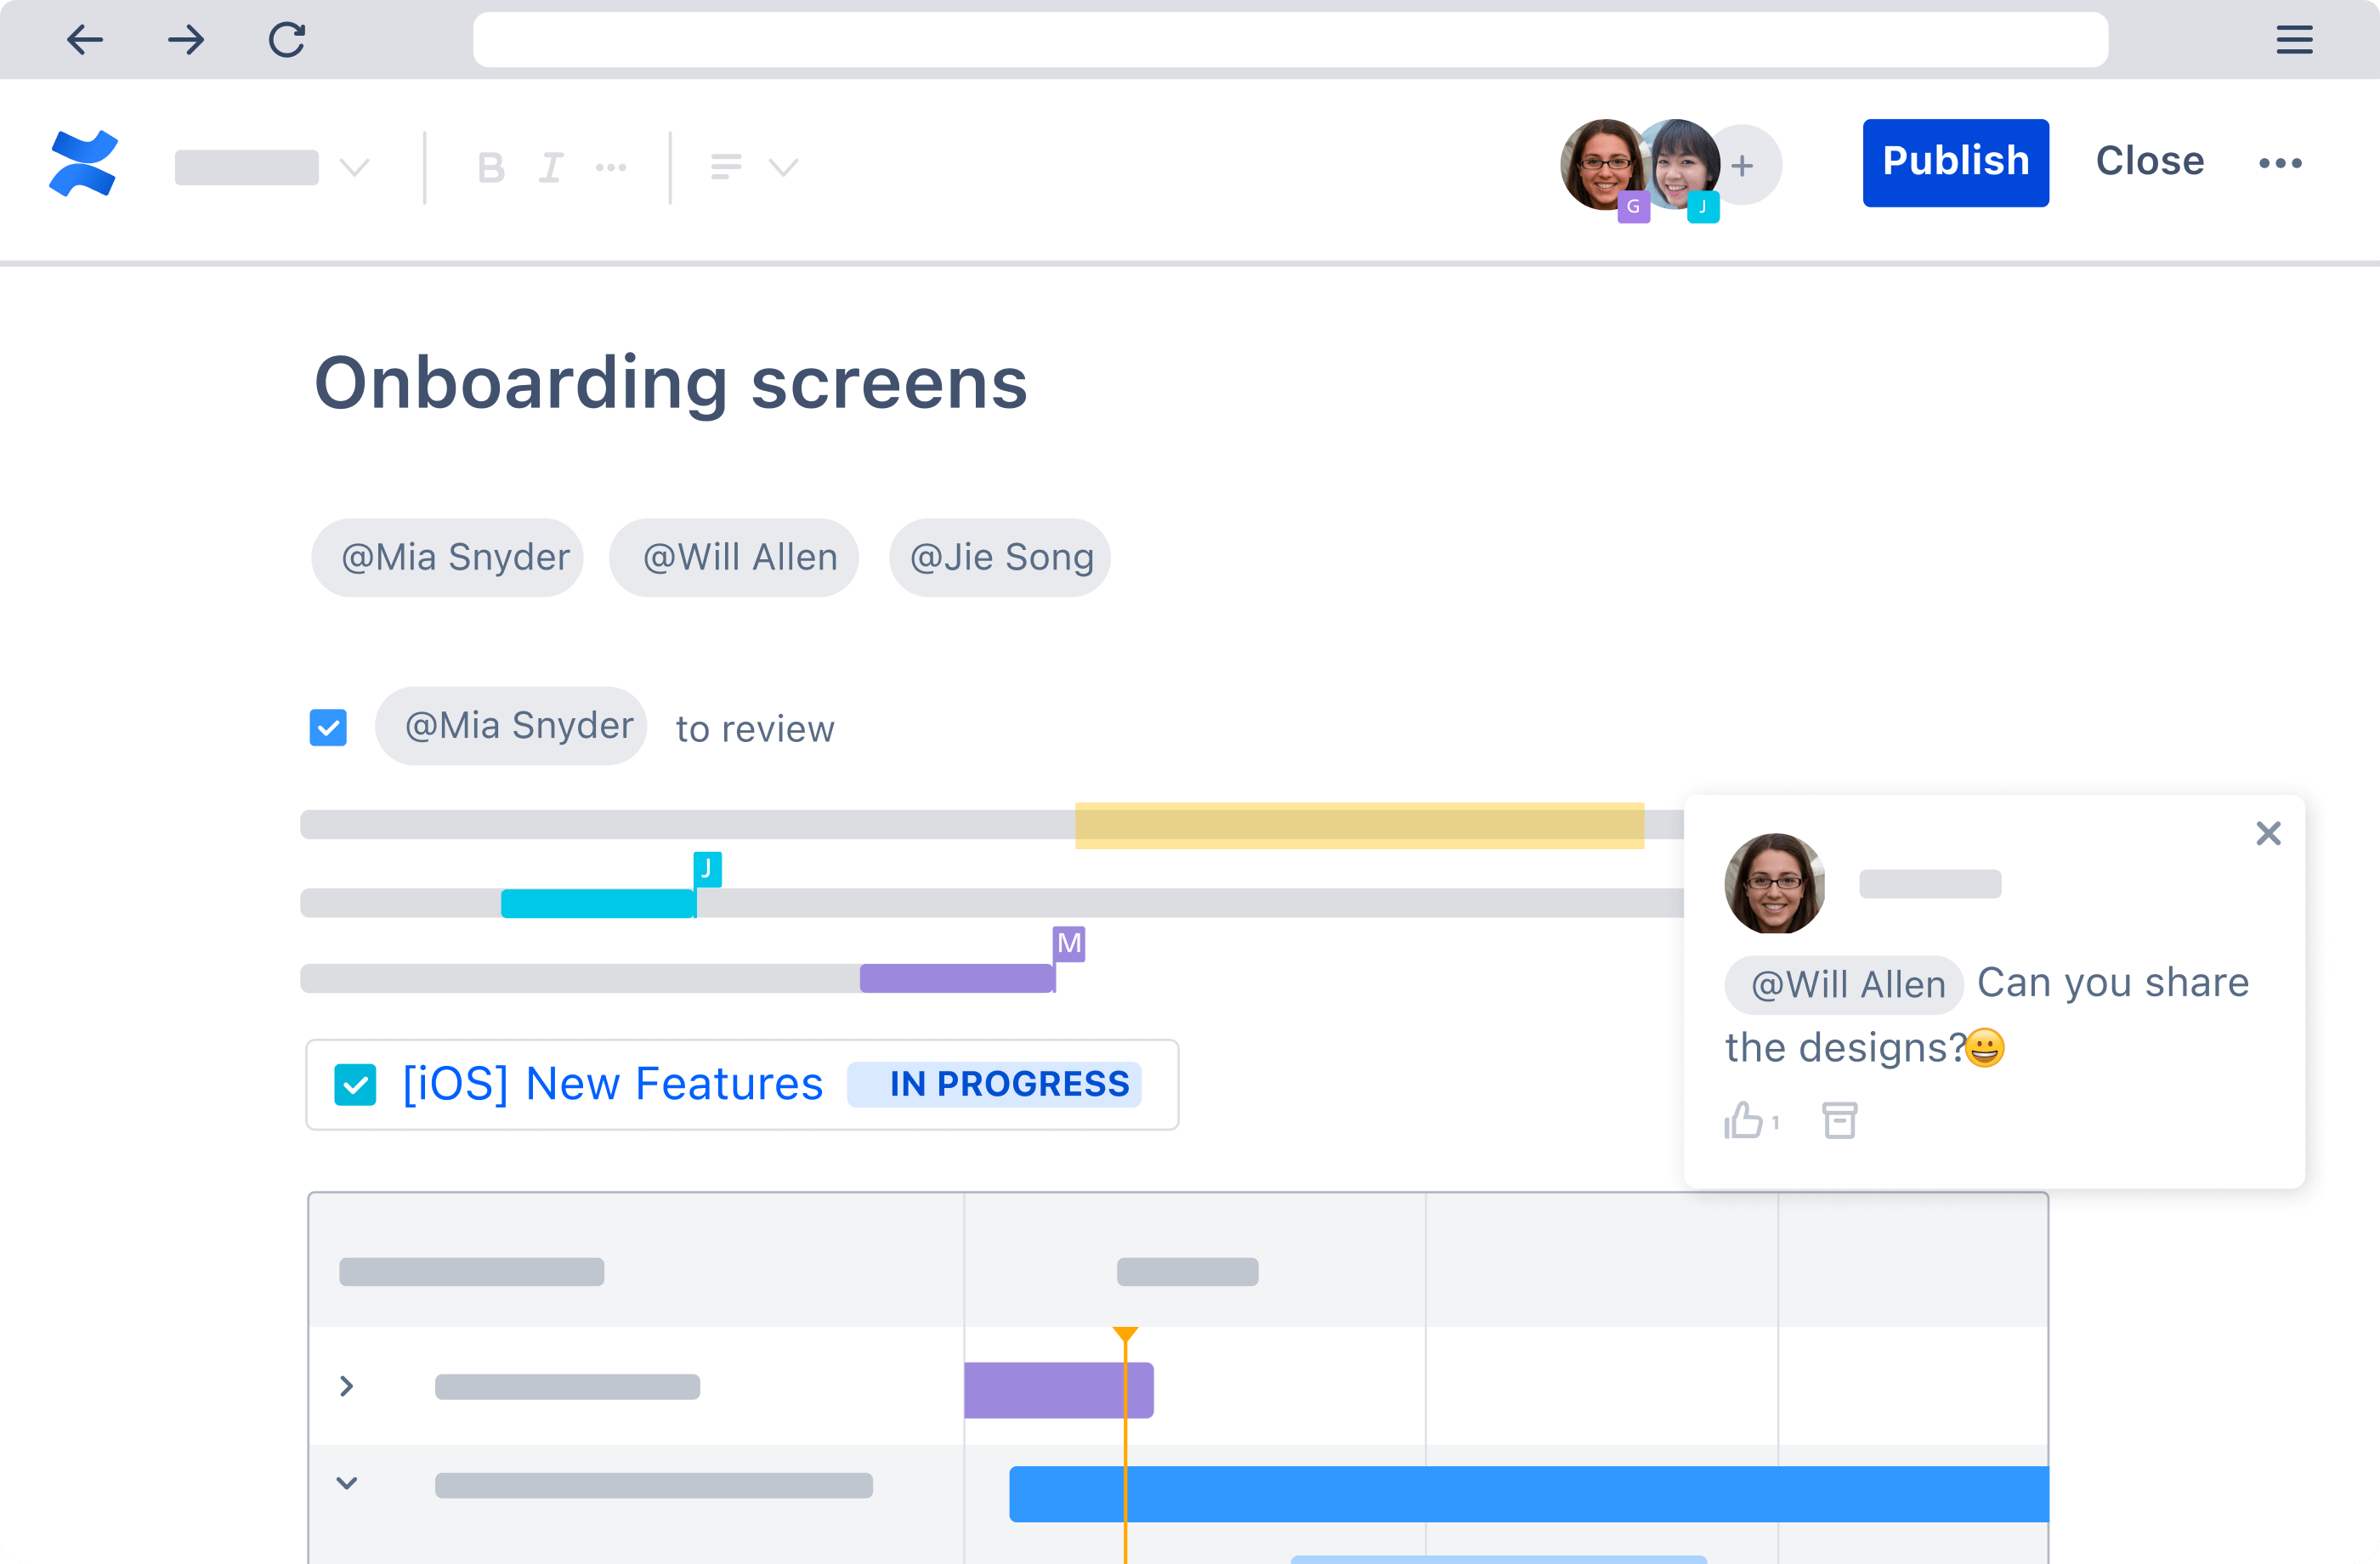Toggle bold text formatting

[491, 166]
